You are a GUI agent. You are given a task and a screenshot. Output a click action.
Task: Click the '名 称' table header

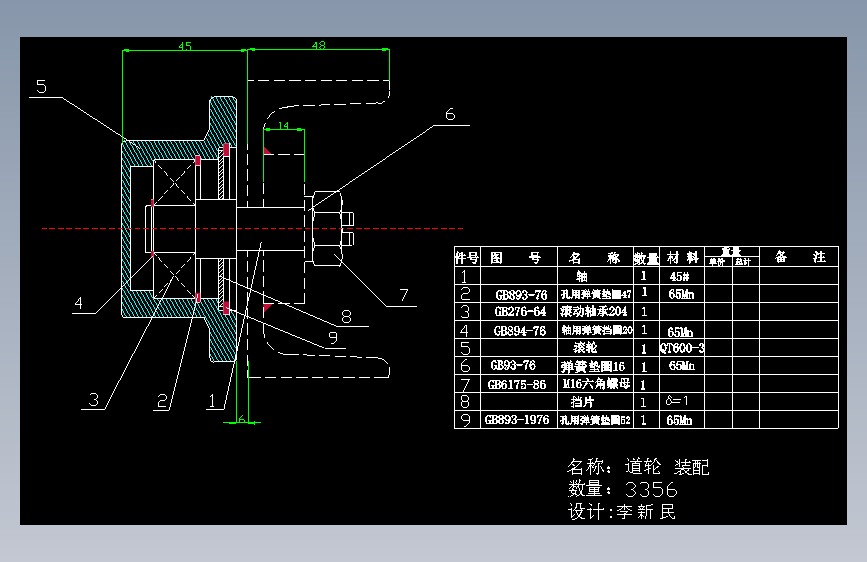tap(594, 258)
